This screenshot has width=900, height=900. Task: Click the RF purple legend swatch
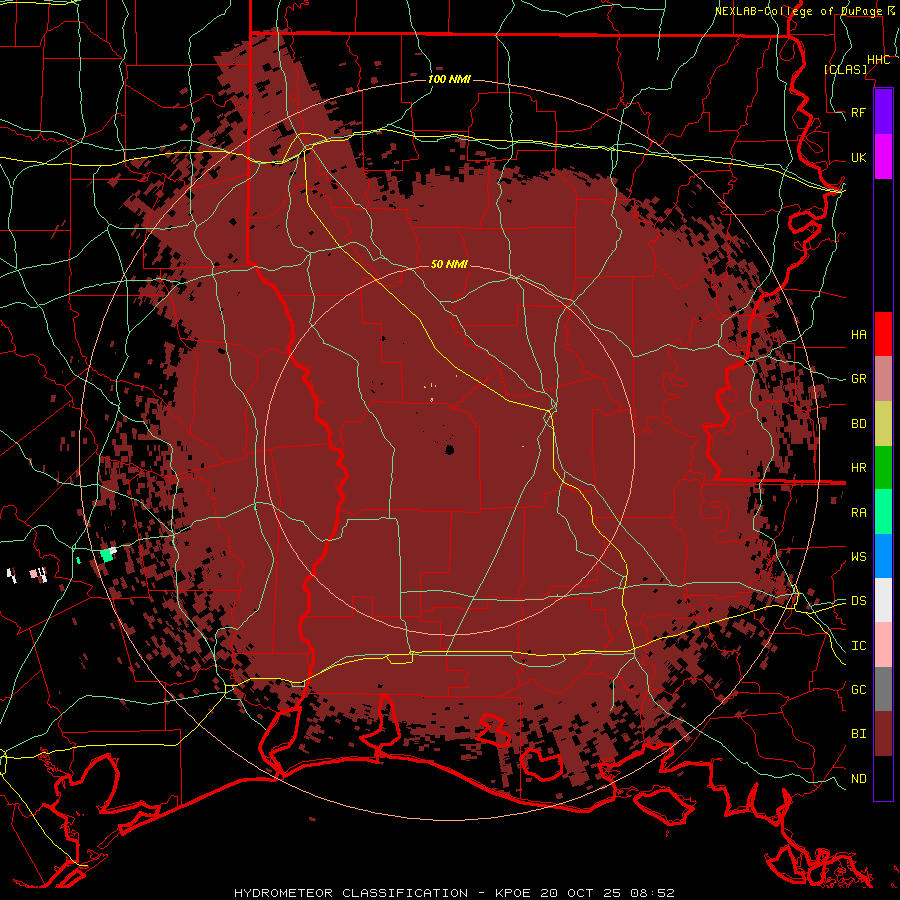pyautogui.click(x=883, y=112)
